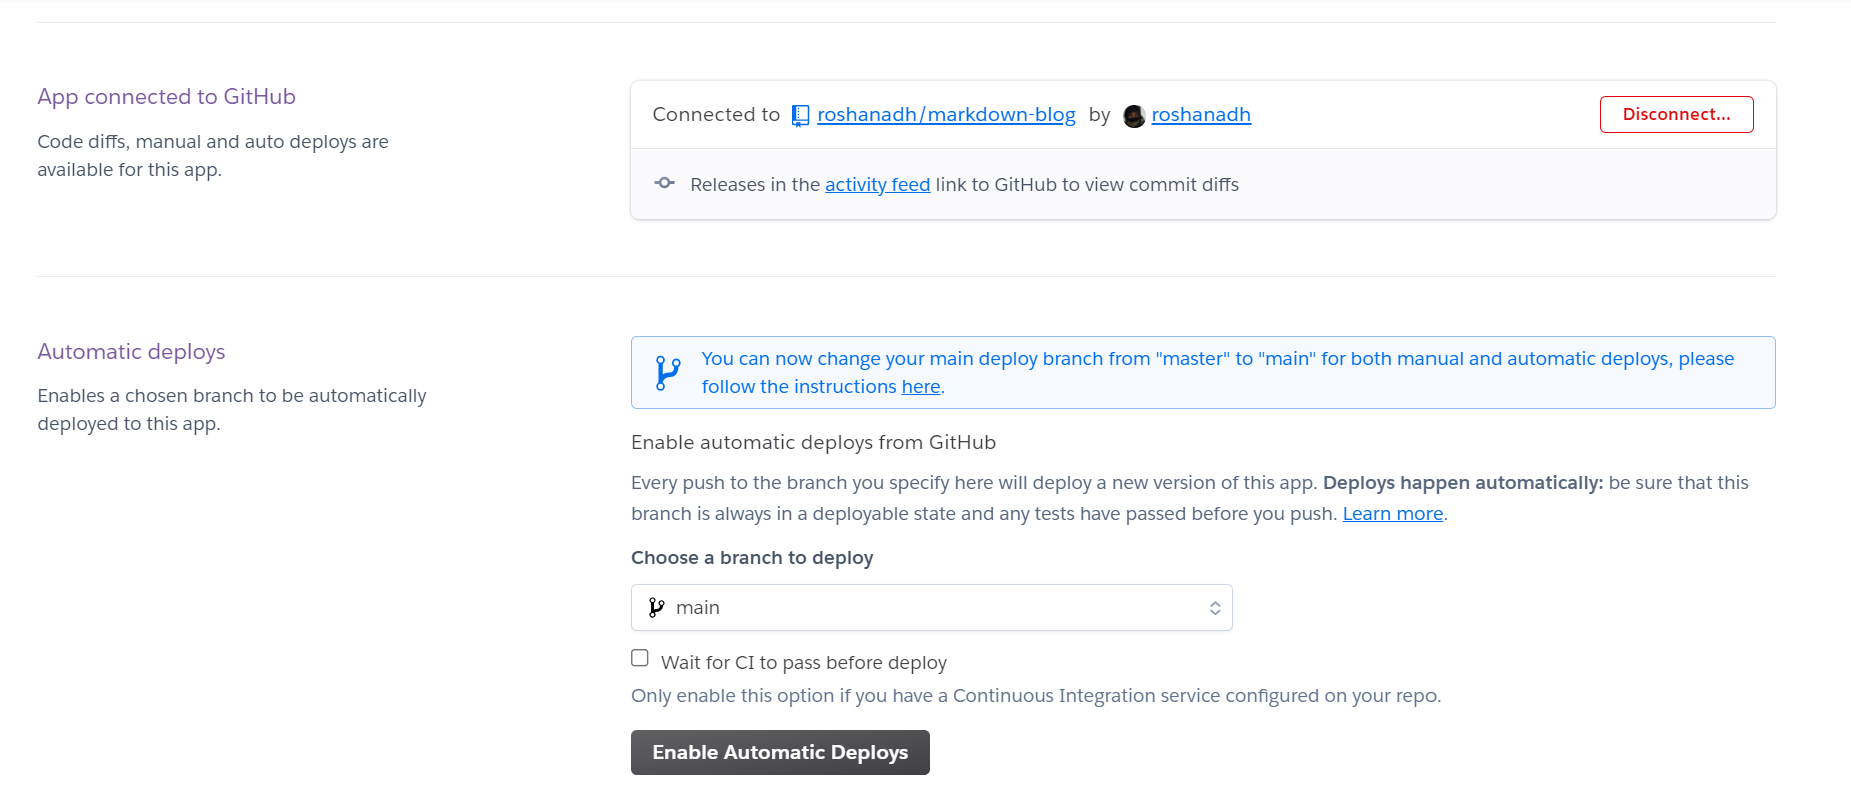Click the repository book icon beside markdown-blog
Image resolution: width=1851 pixels, height=800 pixels.
tap(800, 116)
